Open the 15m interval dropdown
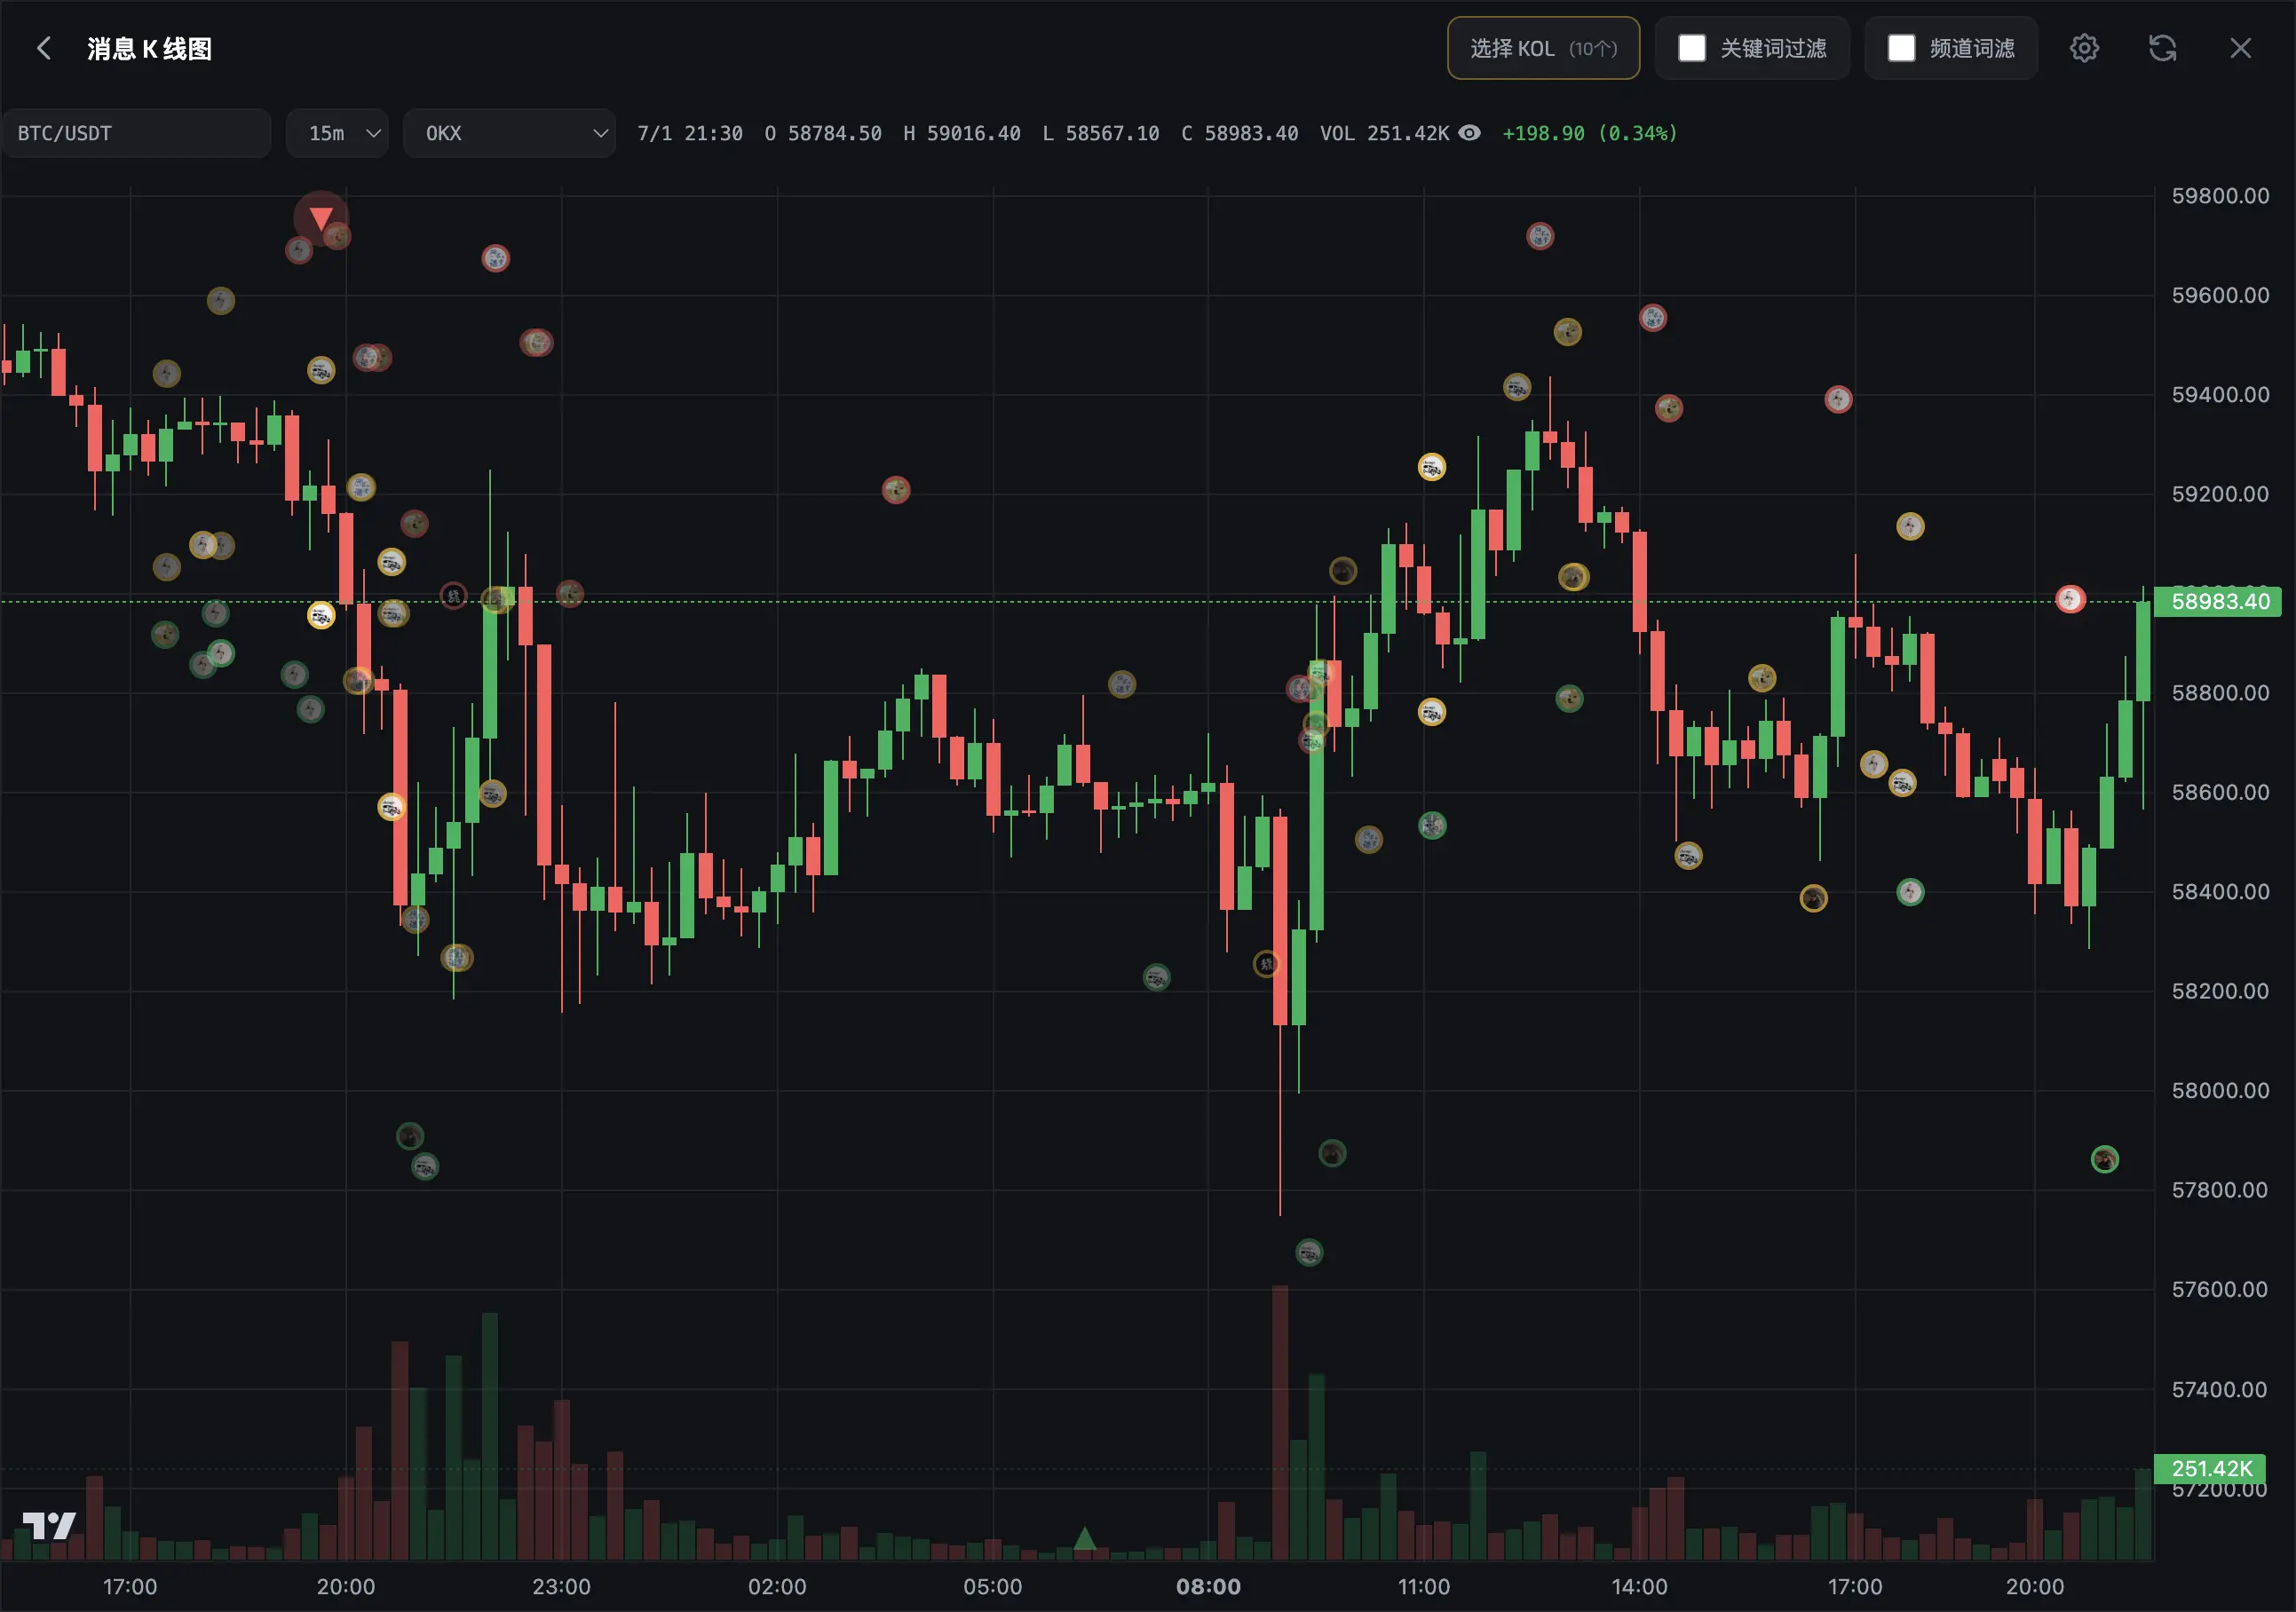The width and height of the screenshot is (2296, 1612). pos(337,133)
